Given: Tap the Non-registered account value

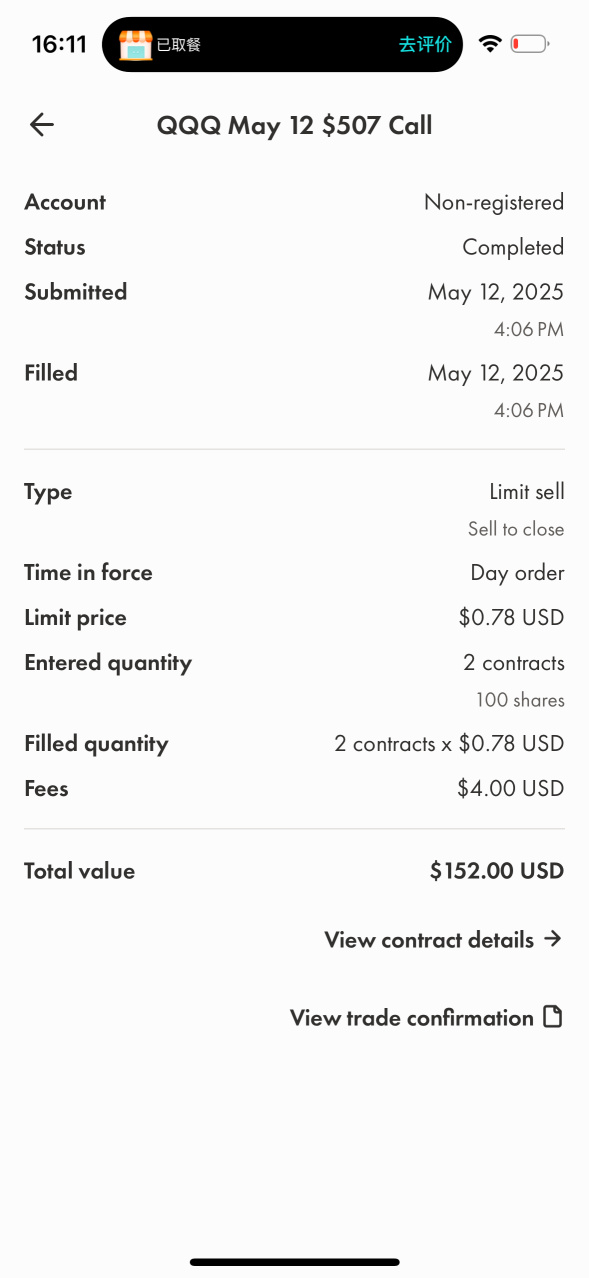Looking at the screenshot, I should coord(494,203).
